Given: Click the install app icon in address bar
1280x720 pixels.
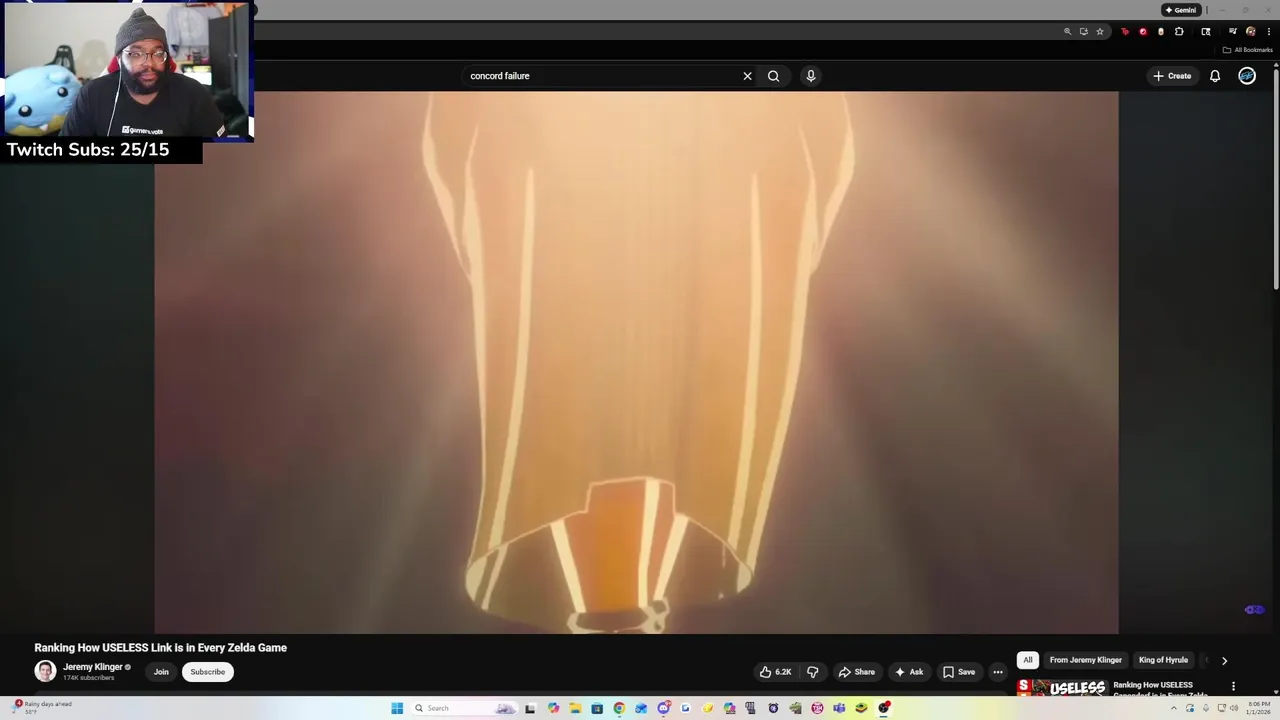Looking at the screenshot, I should point(1084,32).
